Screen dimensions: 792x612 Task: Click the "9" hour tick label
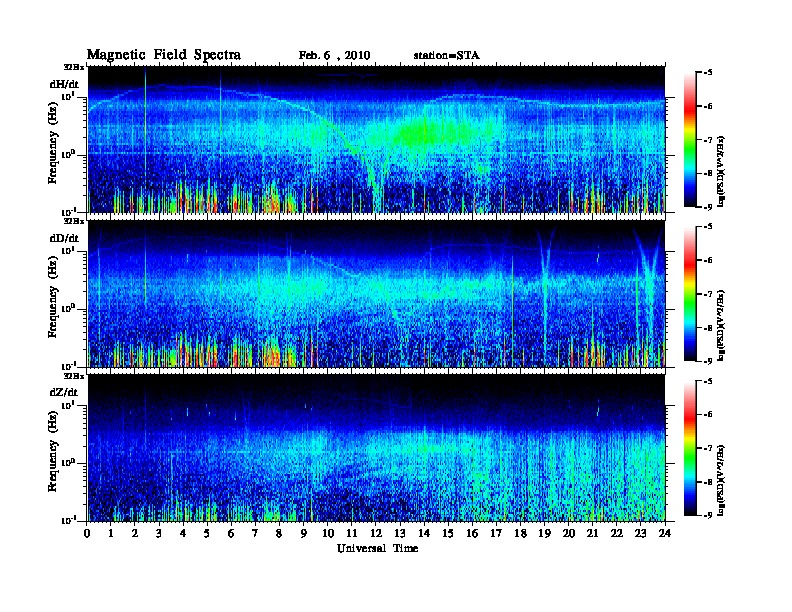304,533
